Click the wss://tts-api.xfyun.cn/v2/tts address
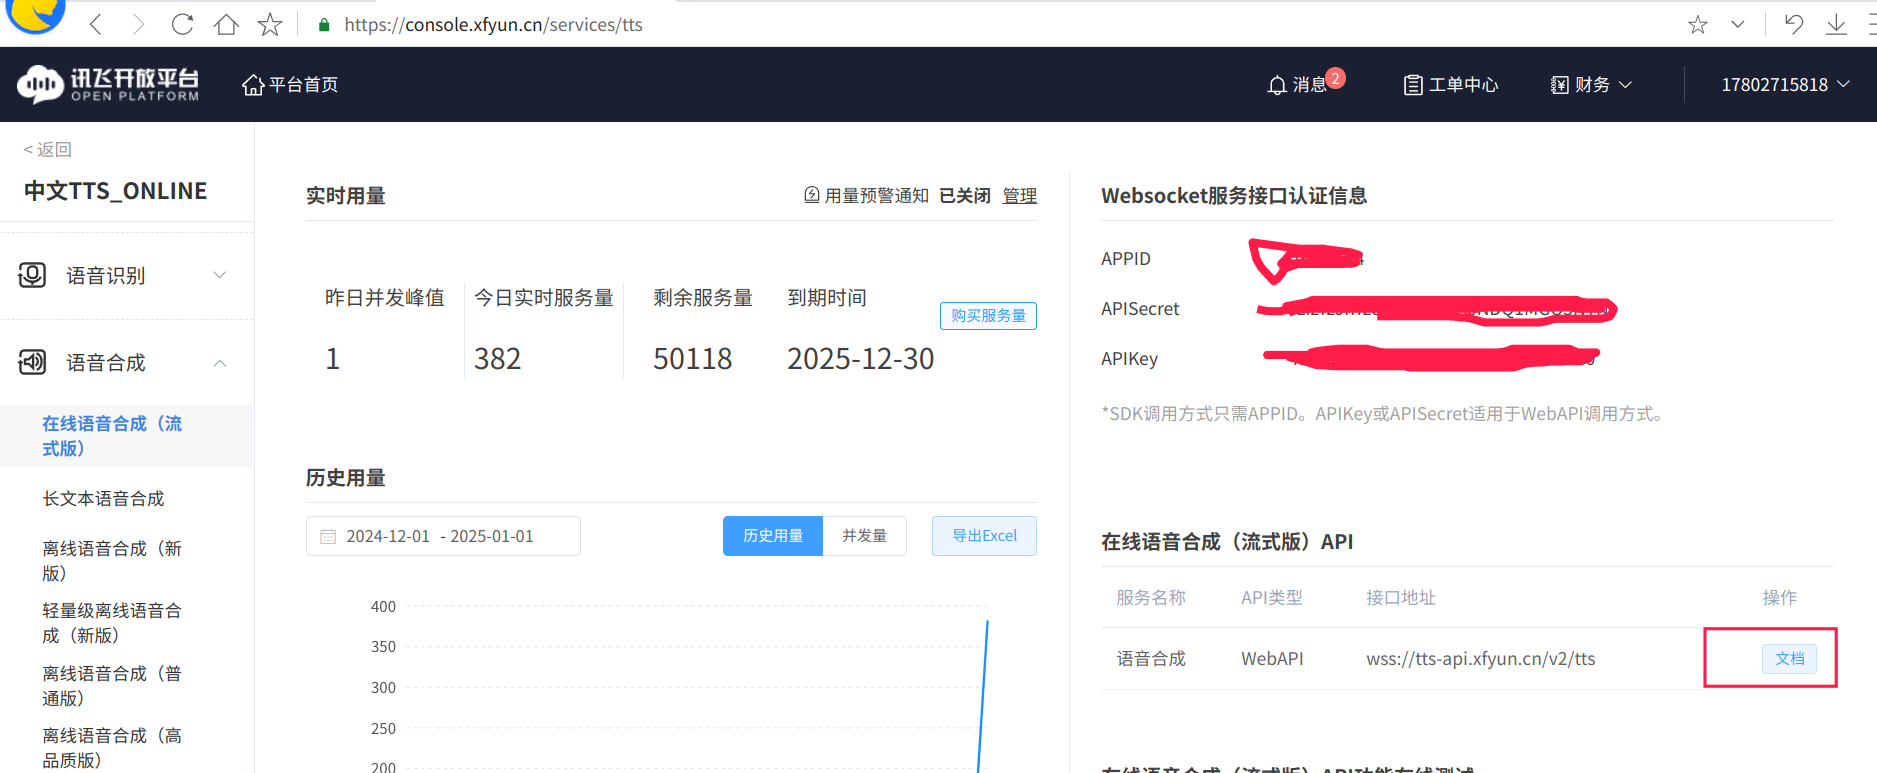The image size is (1877, 773). (1480, 659)
